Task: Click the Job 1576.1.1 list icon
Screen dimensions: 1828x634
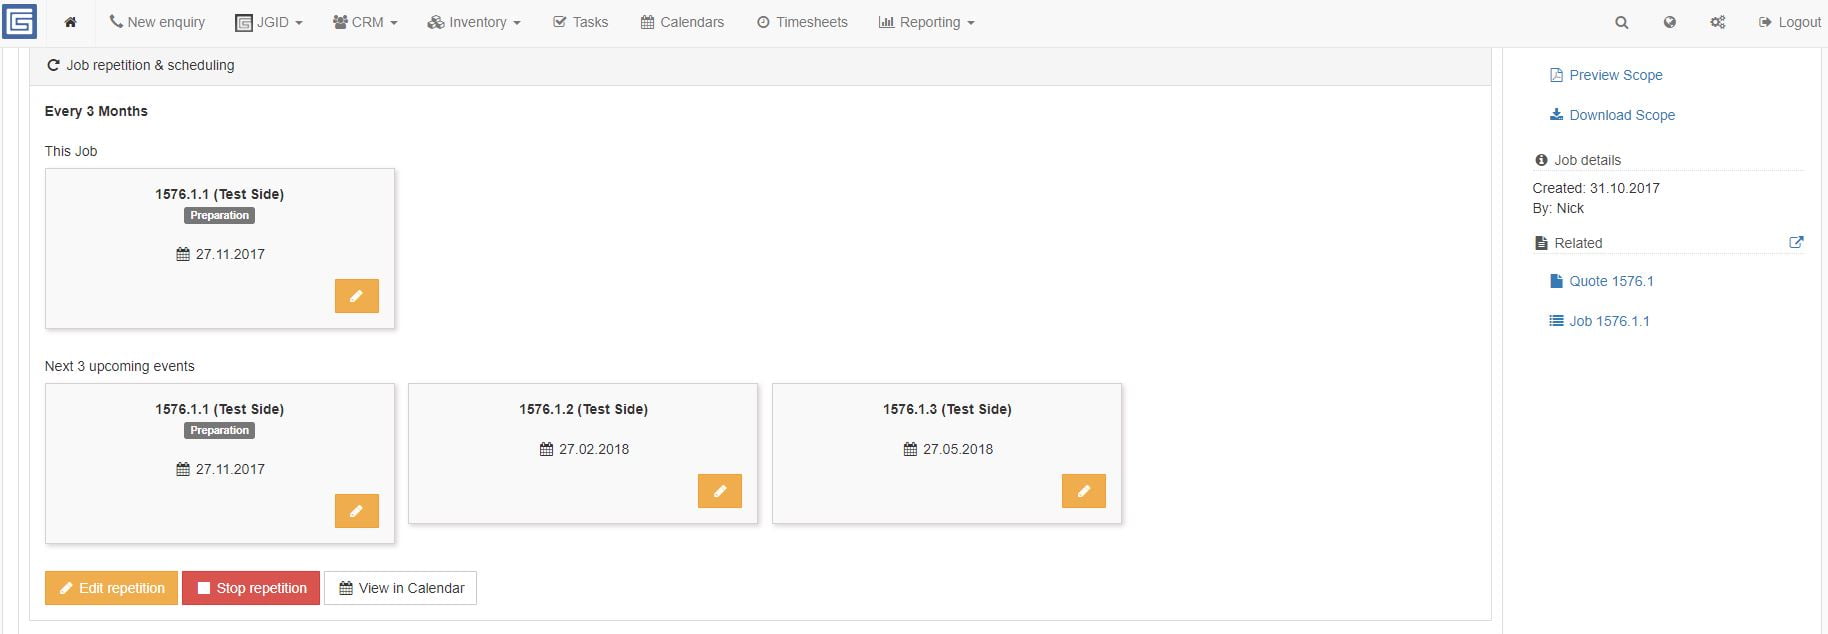Action: click(1556, 321)
